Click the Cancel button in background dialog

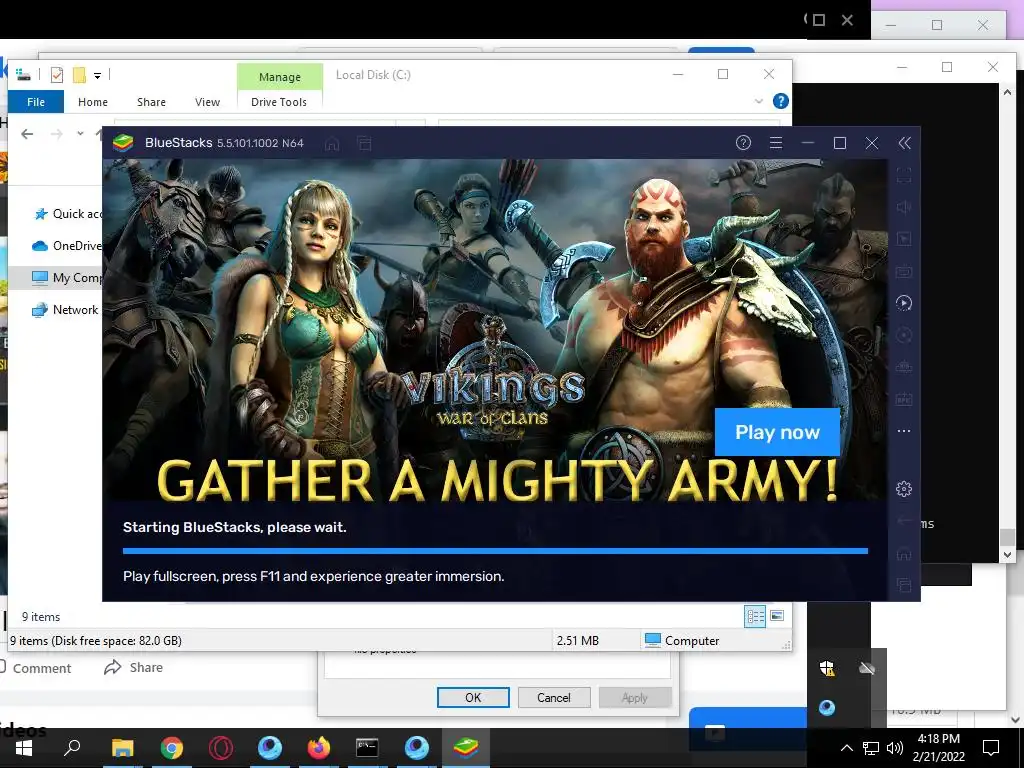pos(554,697)
